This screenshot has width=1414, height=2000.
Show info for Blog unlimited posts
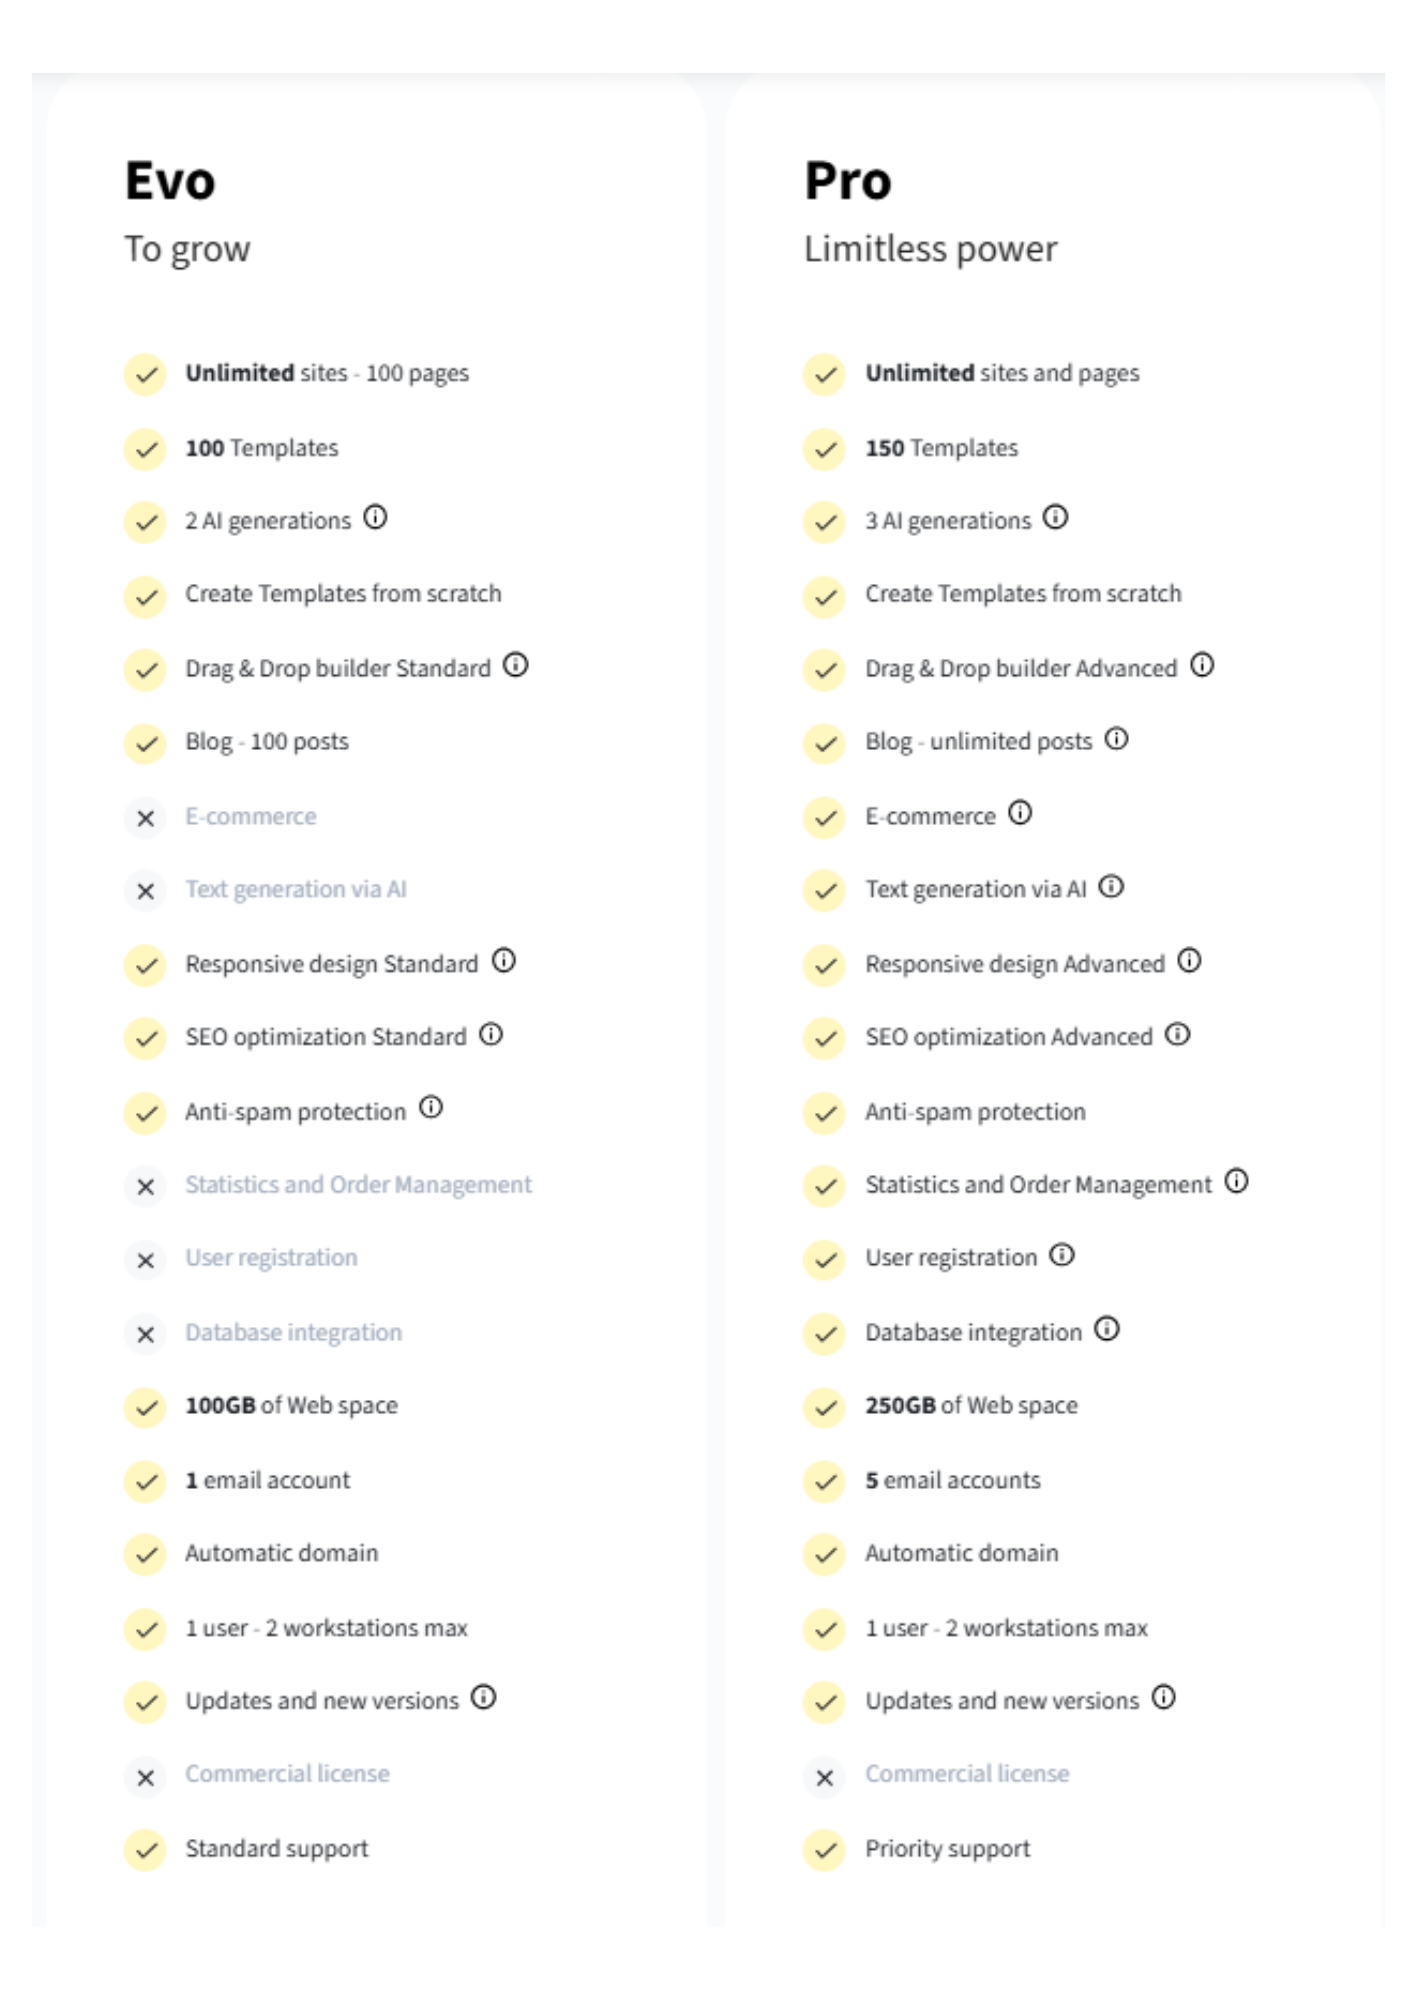point(1116,739)
